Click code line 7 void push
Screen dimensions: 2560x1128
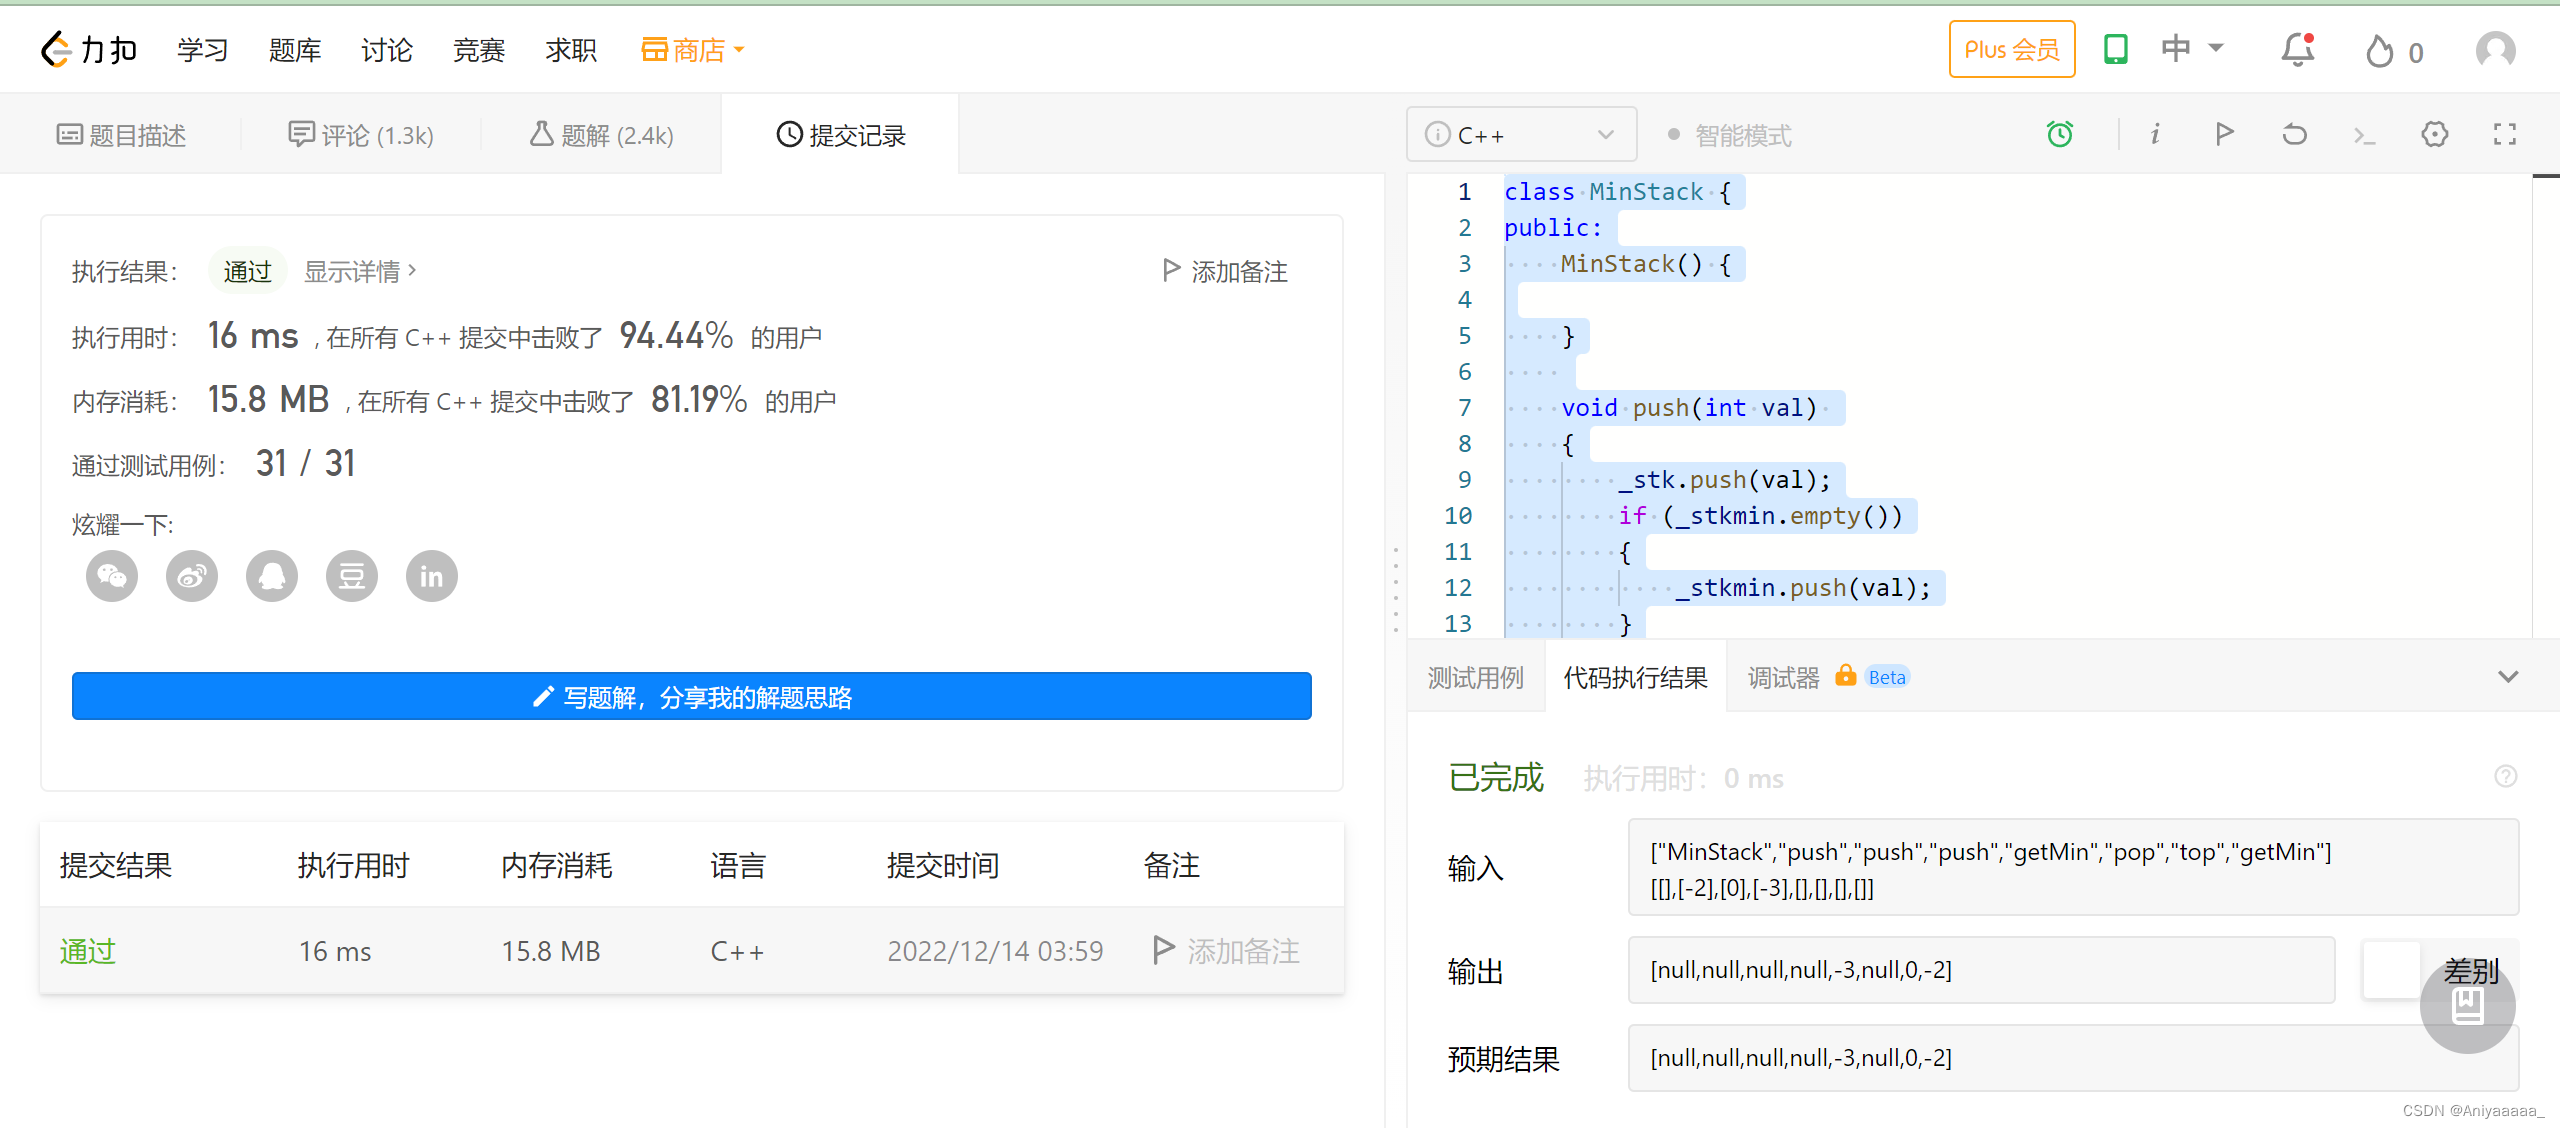coord(1689,408)
